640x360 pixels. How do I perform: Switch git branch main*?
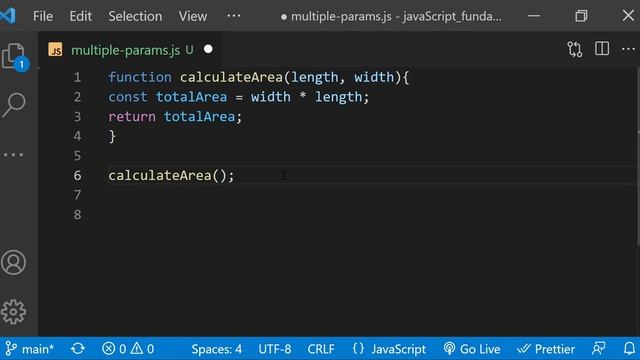pyautogui.click(x=29, y=349)
